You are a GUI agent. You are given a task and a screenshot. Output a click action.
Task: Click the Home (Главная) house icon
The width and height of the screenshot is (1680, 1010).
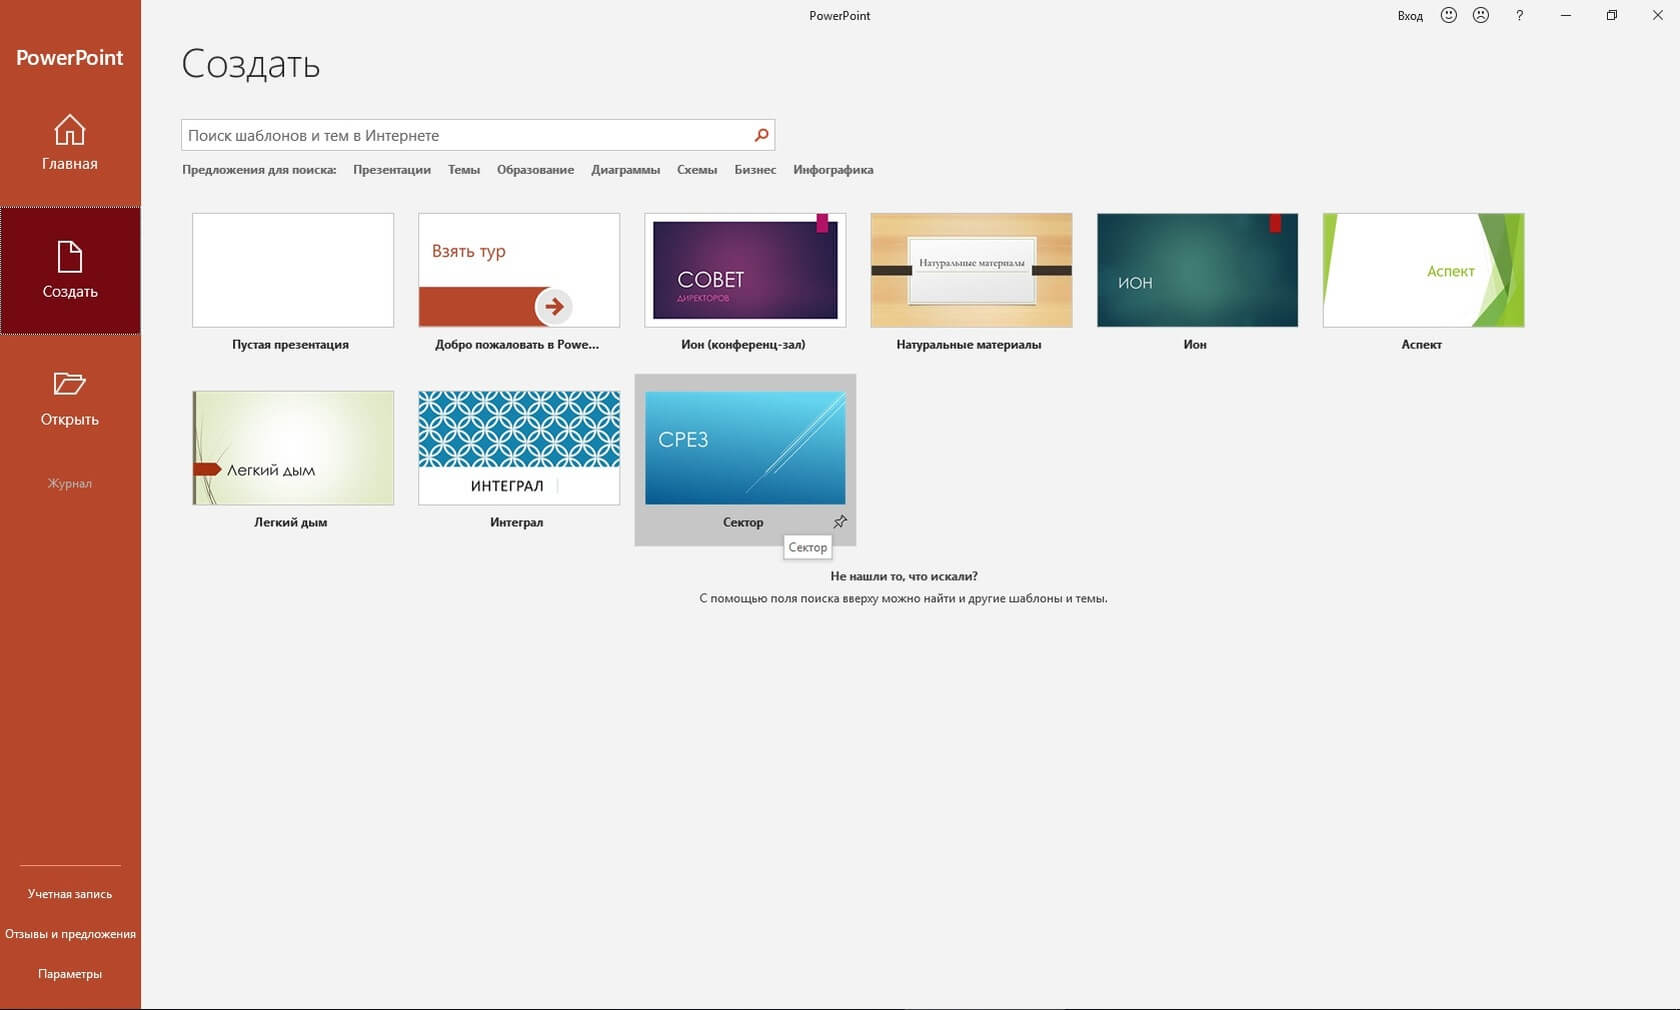click(x=69, y=130)
